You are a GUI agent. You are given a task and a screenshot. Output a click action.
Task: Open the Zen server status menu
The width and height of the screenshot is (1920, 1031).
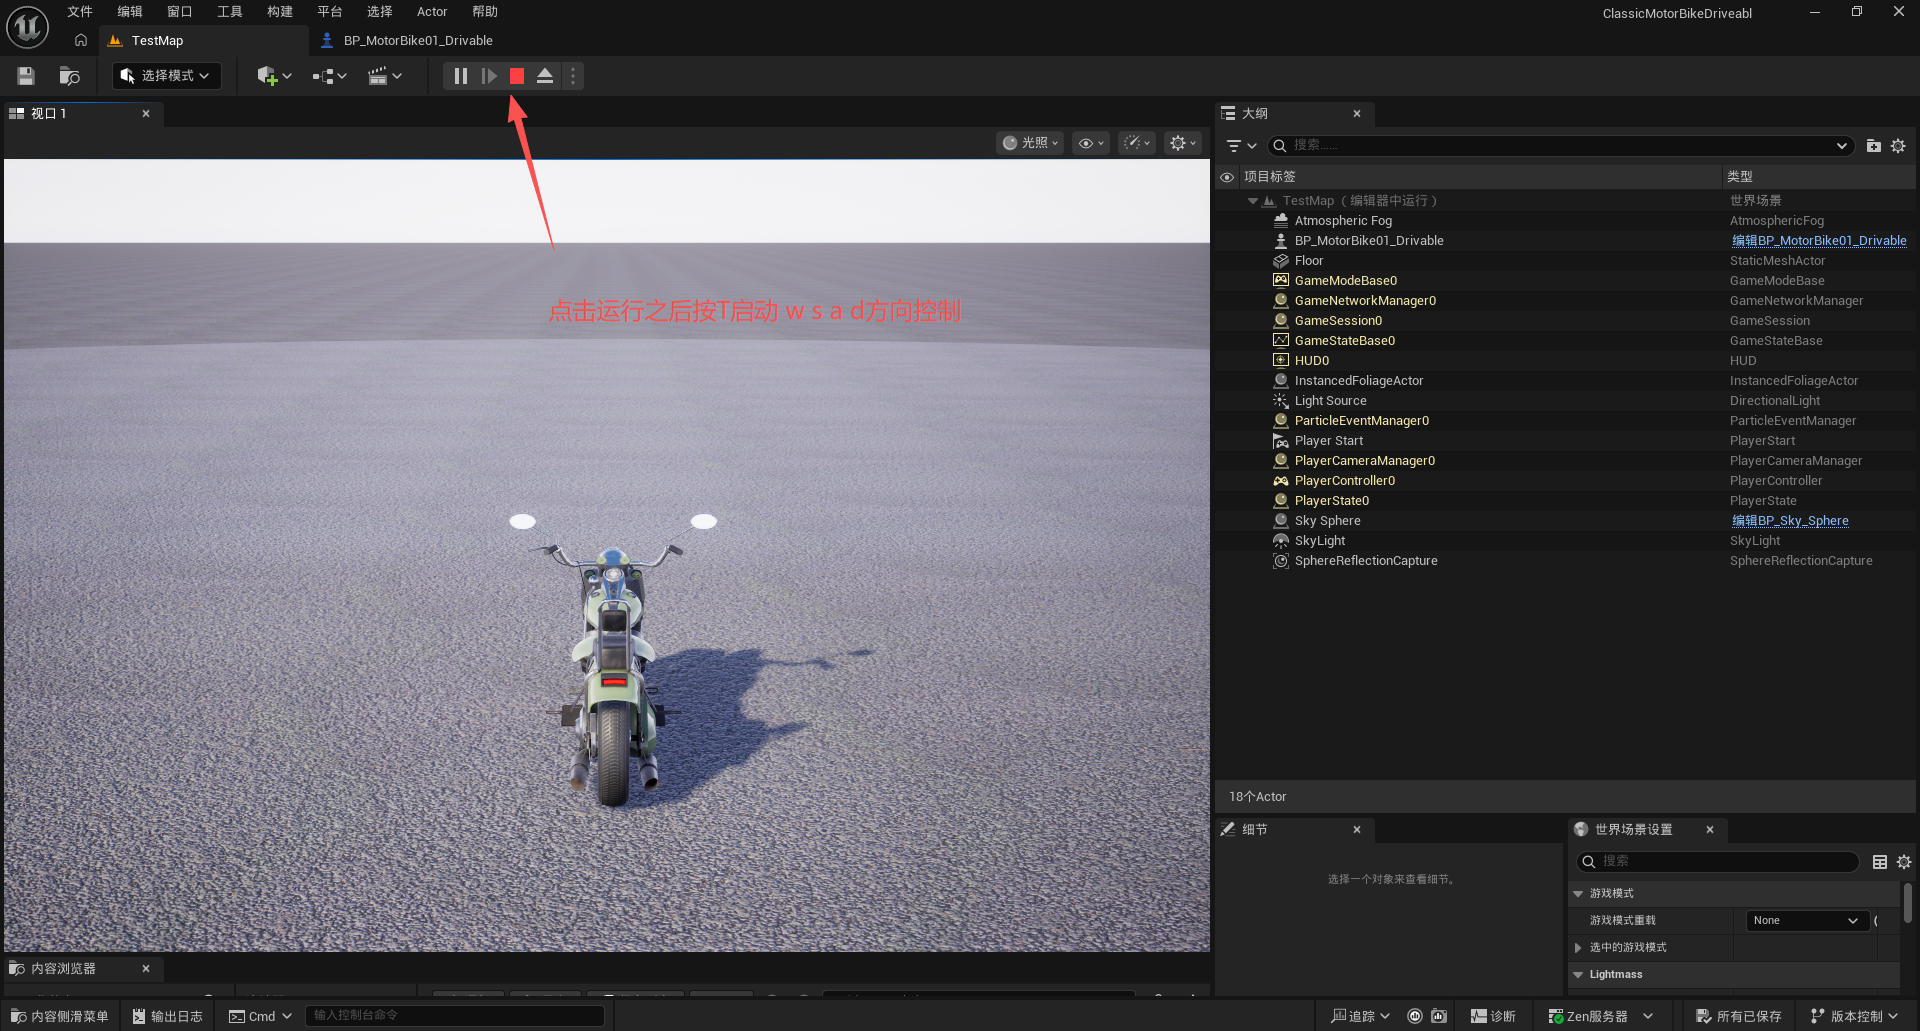(x=1600, y=1016)
